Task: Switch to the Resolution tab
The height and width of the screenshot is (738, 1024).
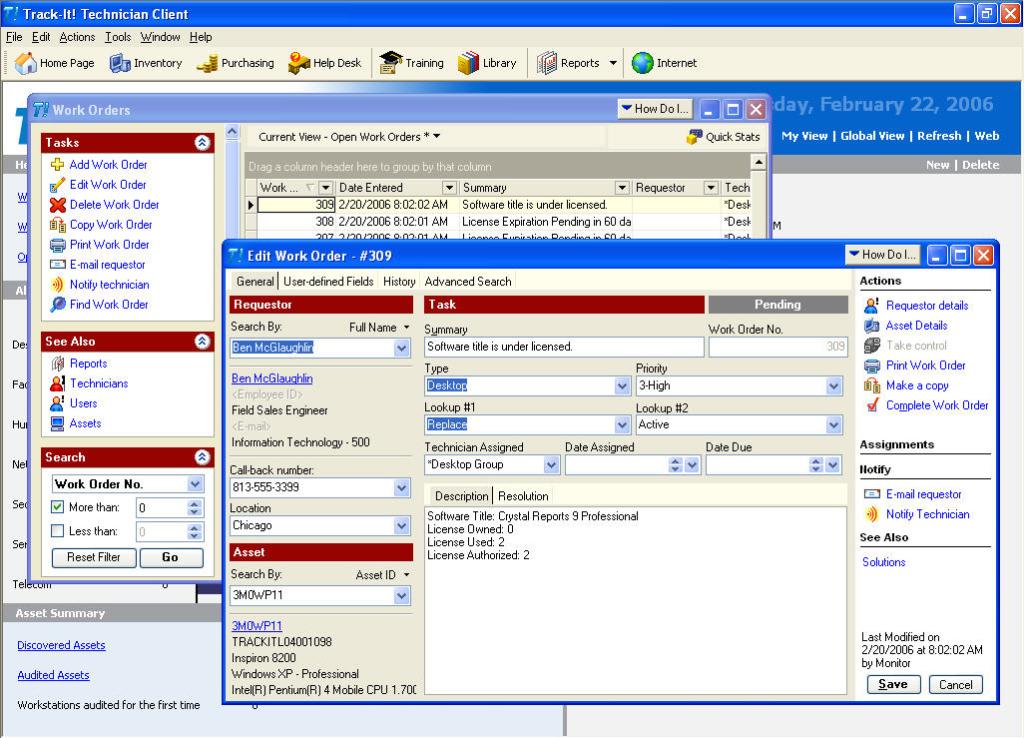Action: click(x=522, y=496)
